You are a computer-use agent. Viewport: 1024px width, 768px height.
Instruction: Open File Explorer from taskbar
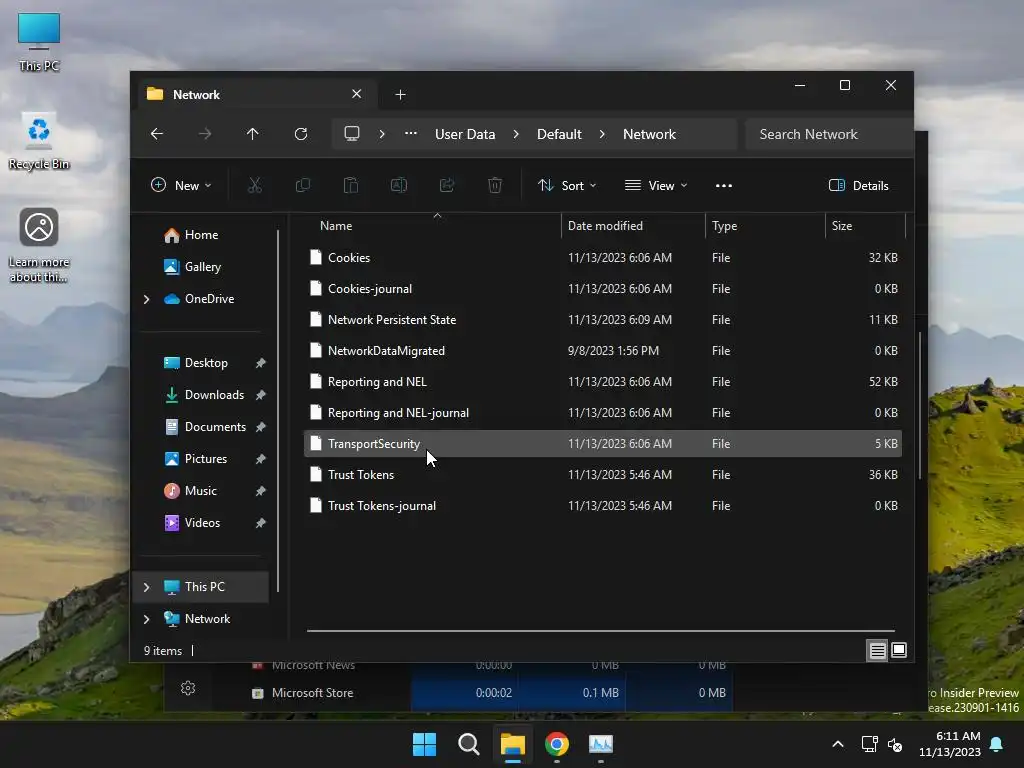(513, 744)
